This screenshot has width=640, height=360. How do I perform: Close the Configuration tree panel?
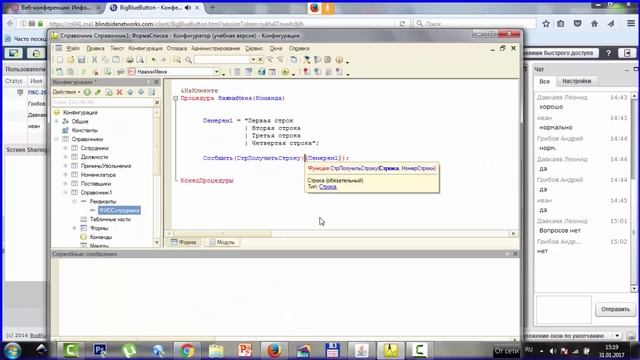click(x=156, y=82)
